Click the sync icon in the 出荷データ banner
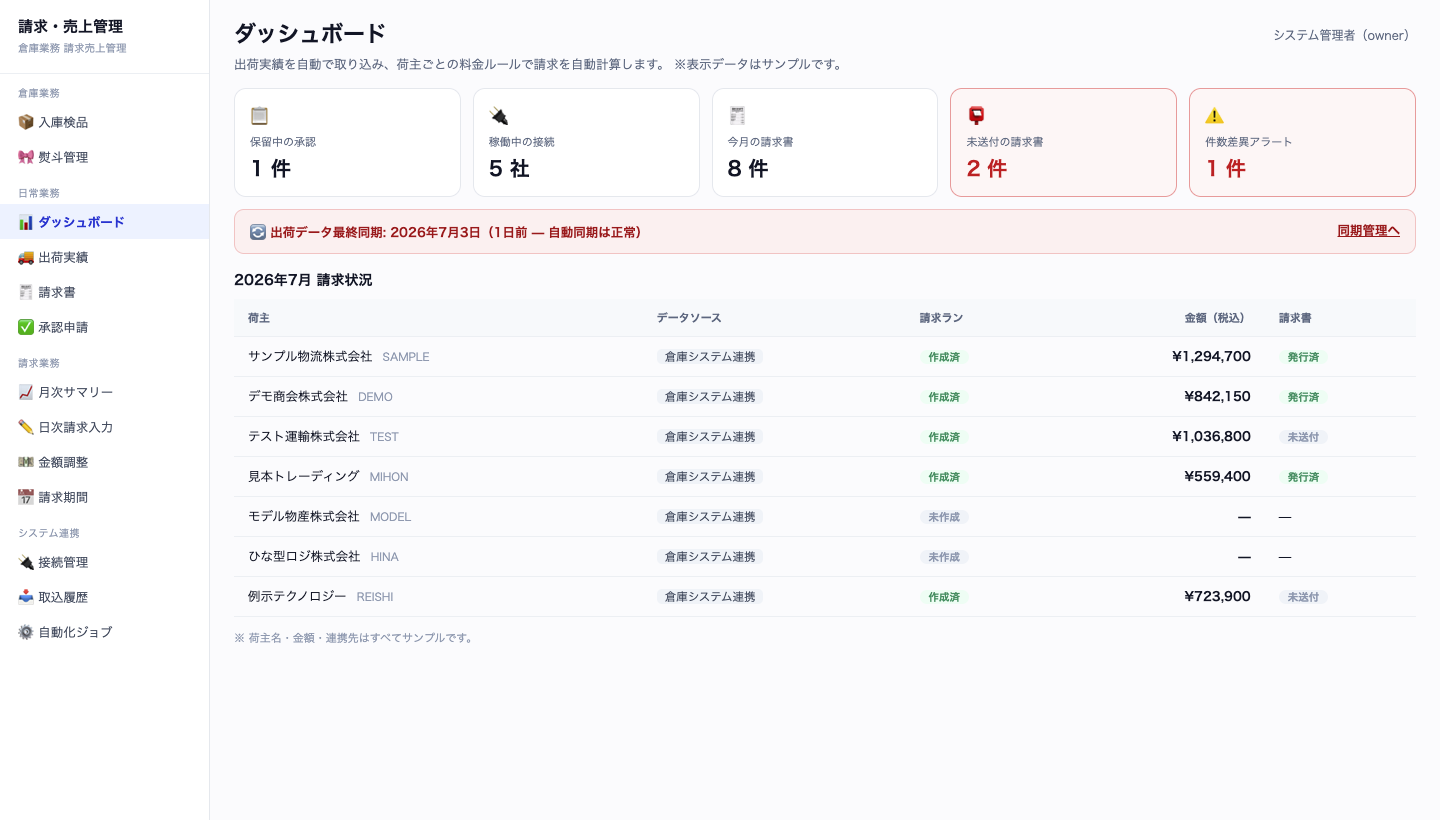Image resolution: width=1440 pixels, height=820 pixels. click(x=258, y=232)
